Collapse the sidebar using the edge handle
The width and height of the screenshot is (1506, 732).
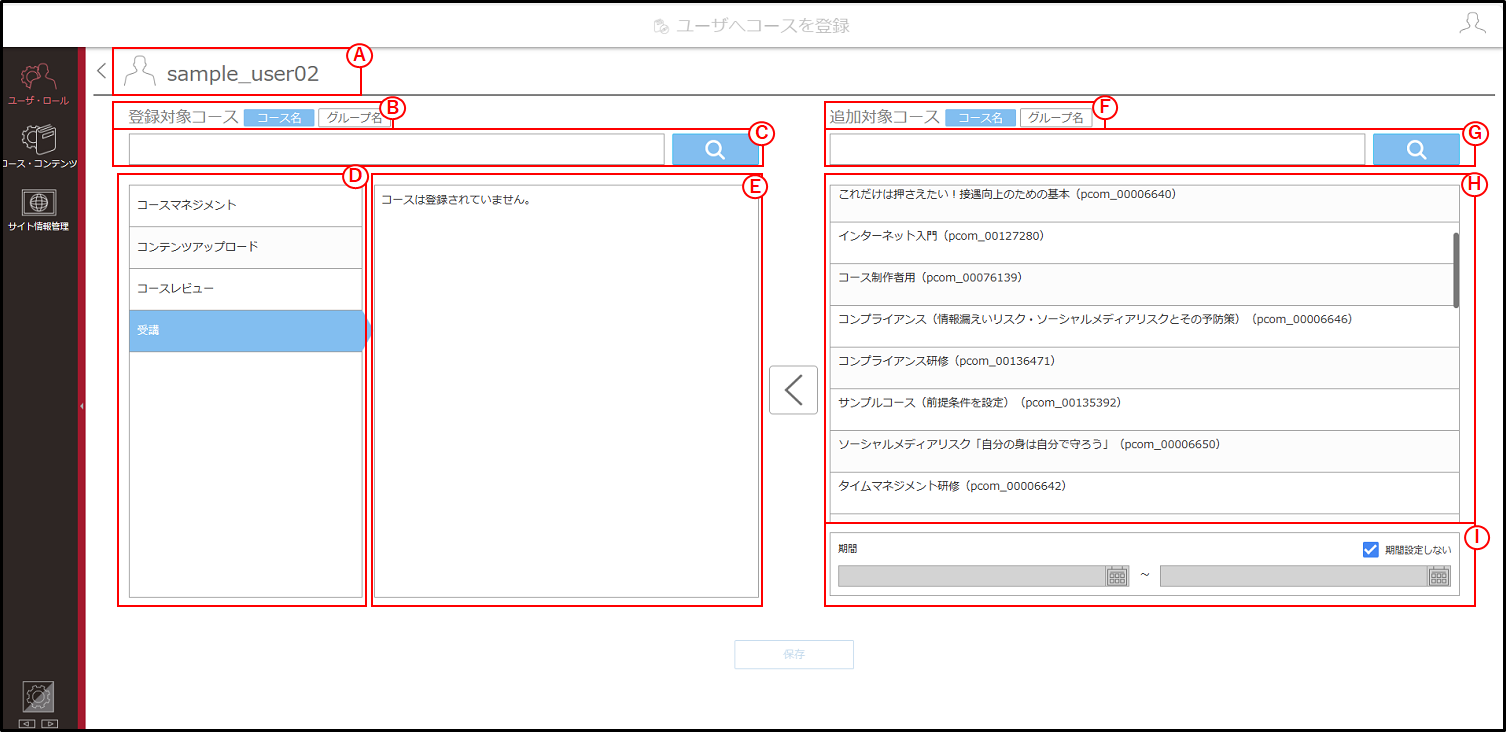point(81,407)
